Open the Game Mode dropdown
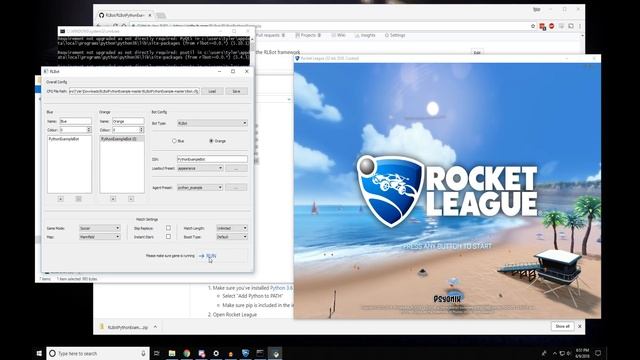Viewport: 640px width, 360px height. [x=100, y=228]
